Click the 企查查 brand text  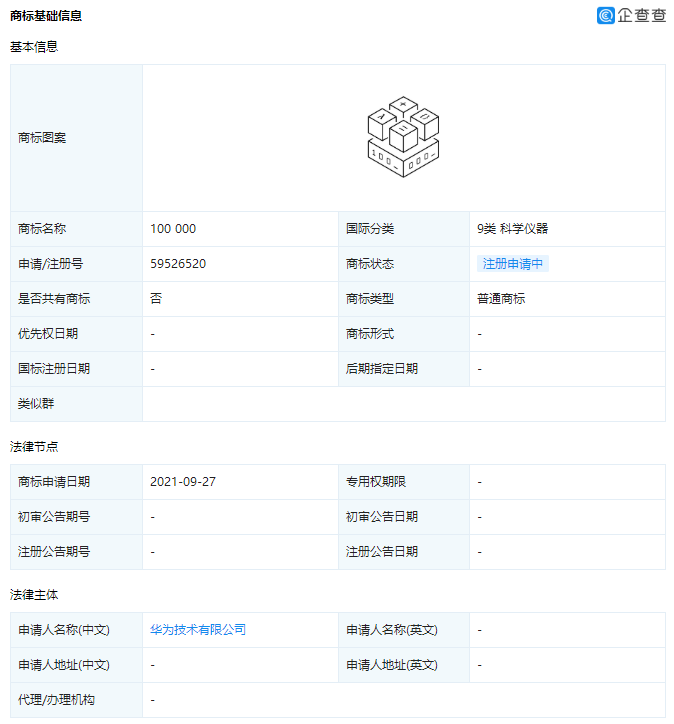click(641, 15)
